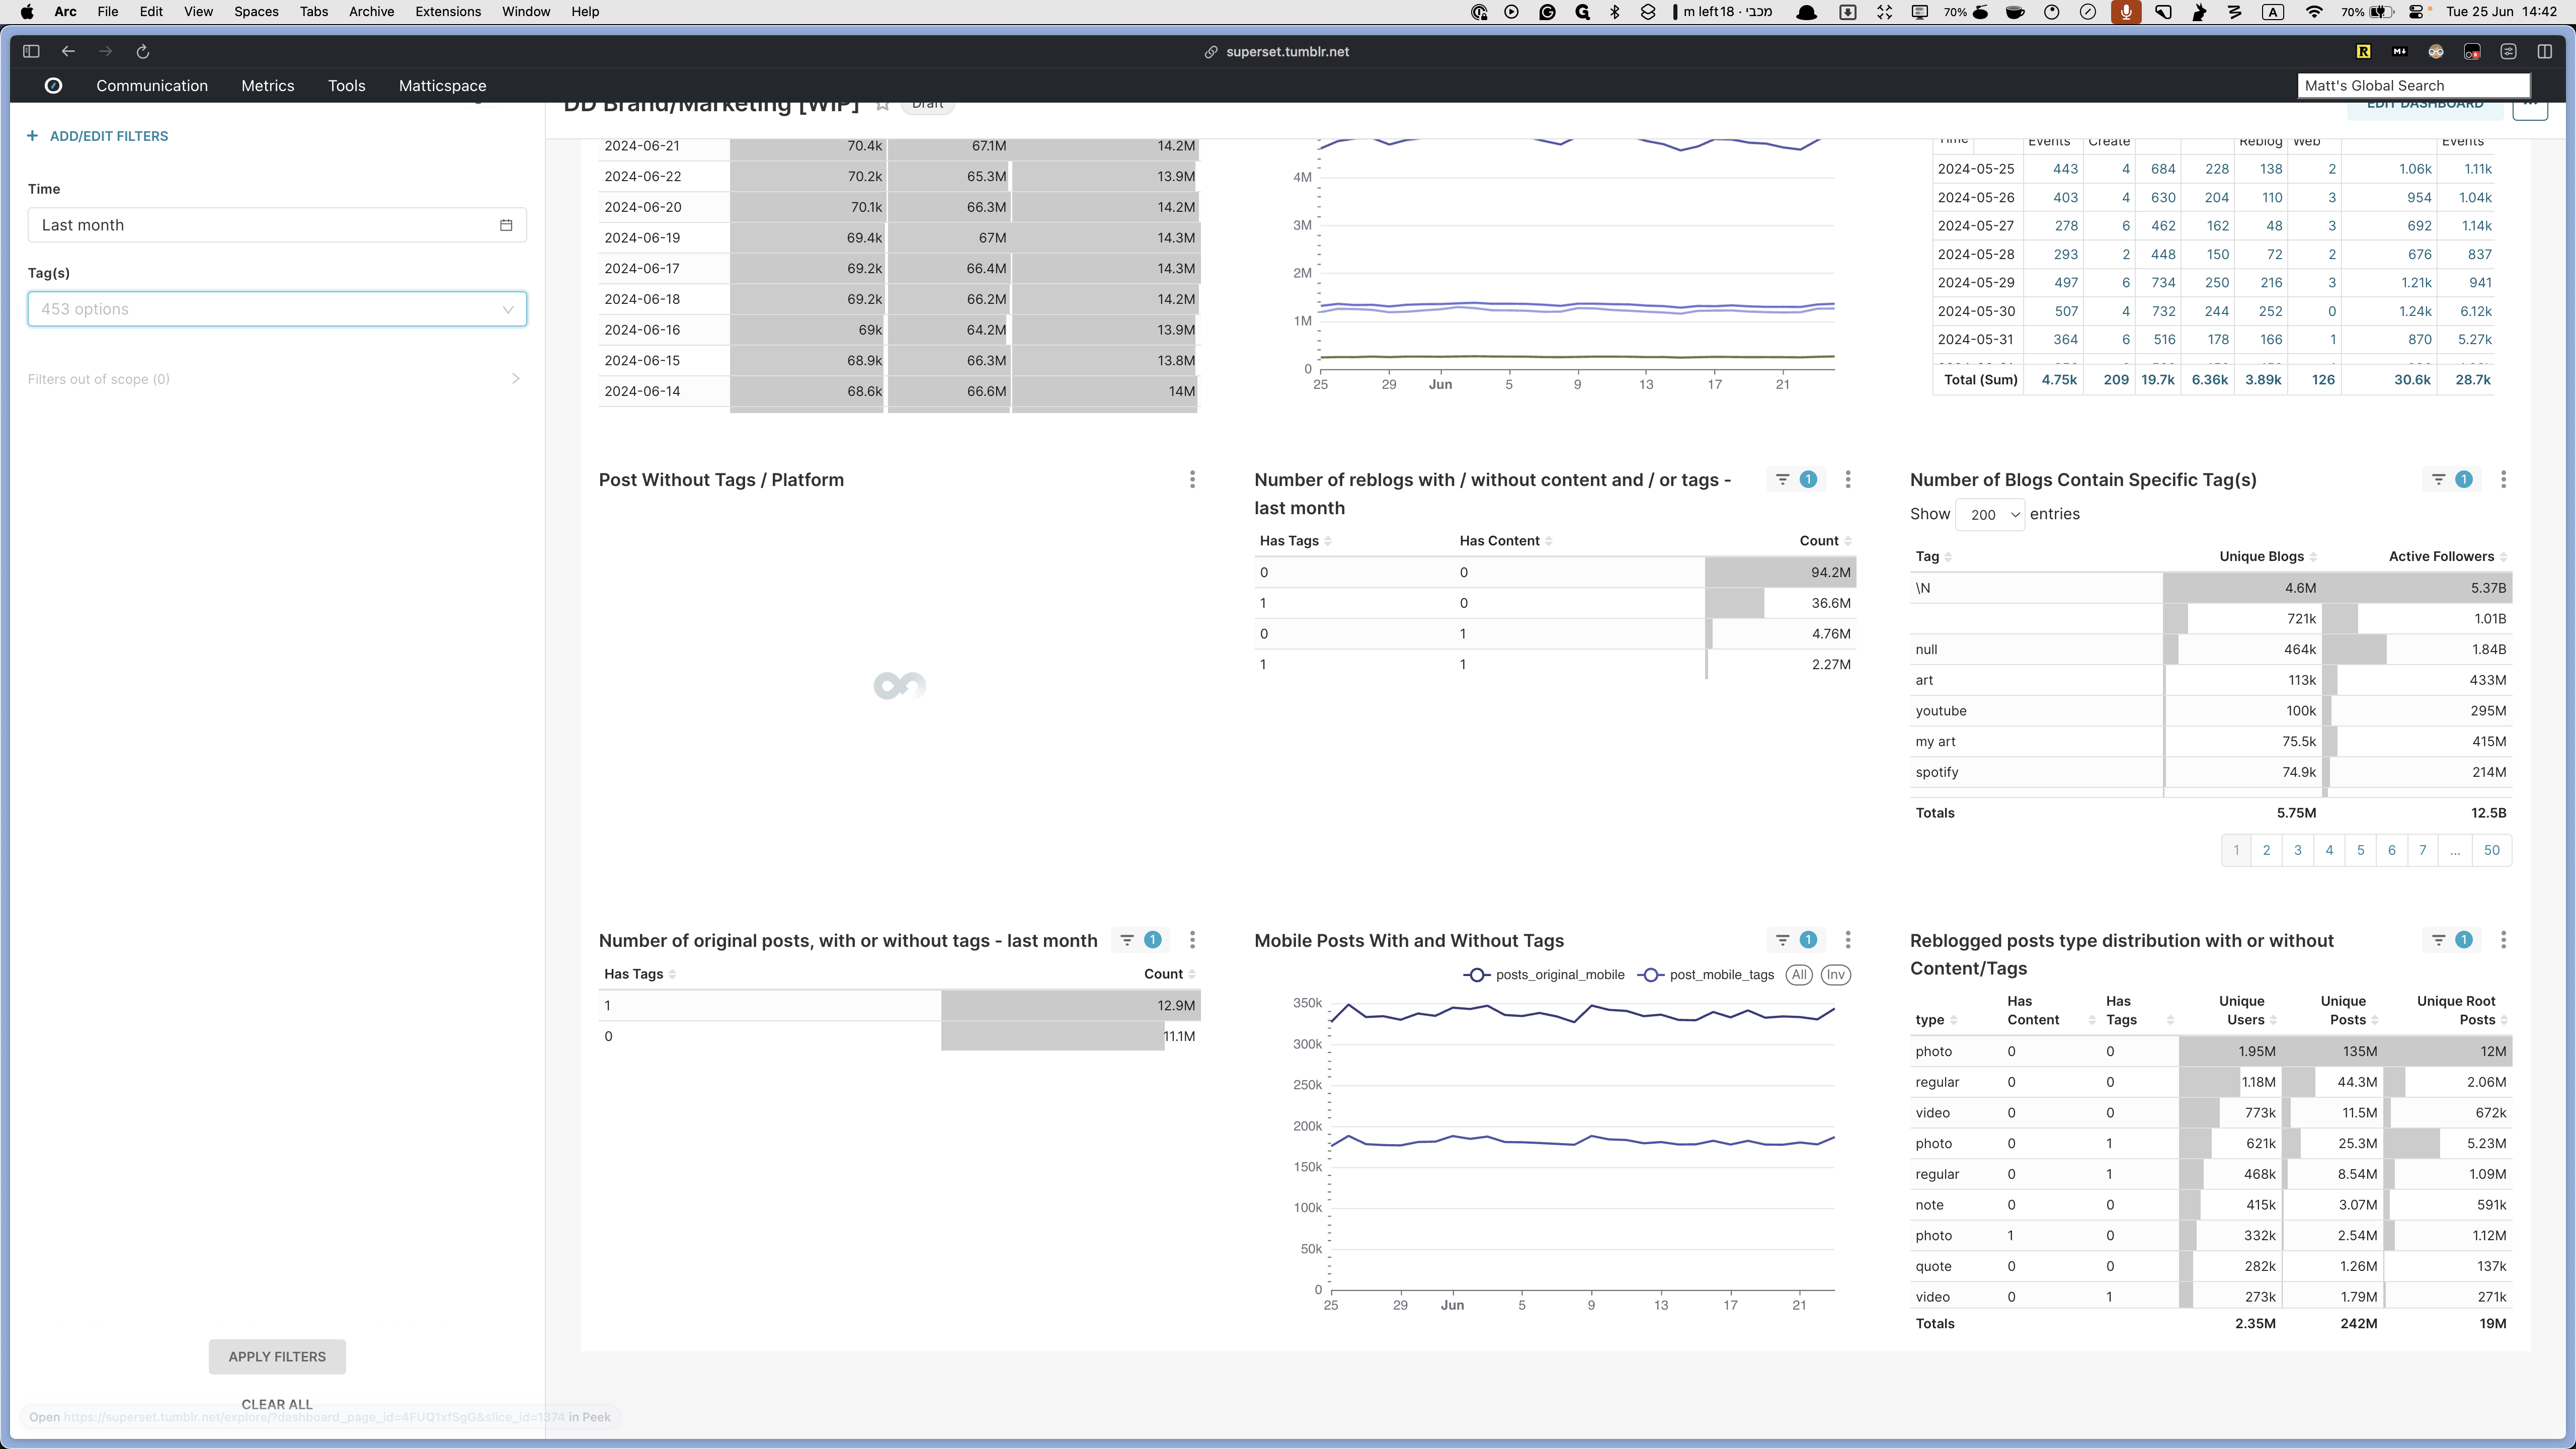Image resolution: width=2576 pixels, height=1449 pixels.
Task: Sort by Unique Blogs column
Action: tap(2267, 557)
